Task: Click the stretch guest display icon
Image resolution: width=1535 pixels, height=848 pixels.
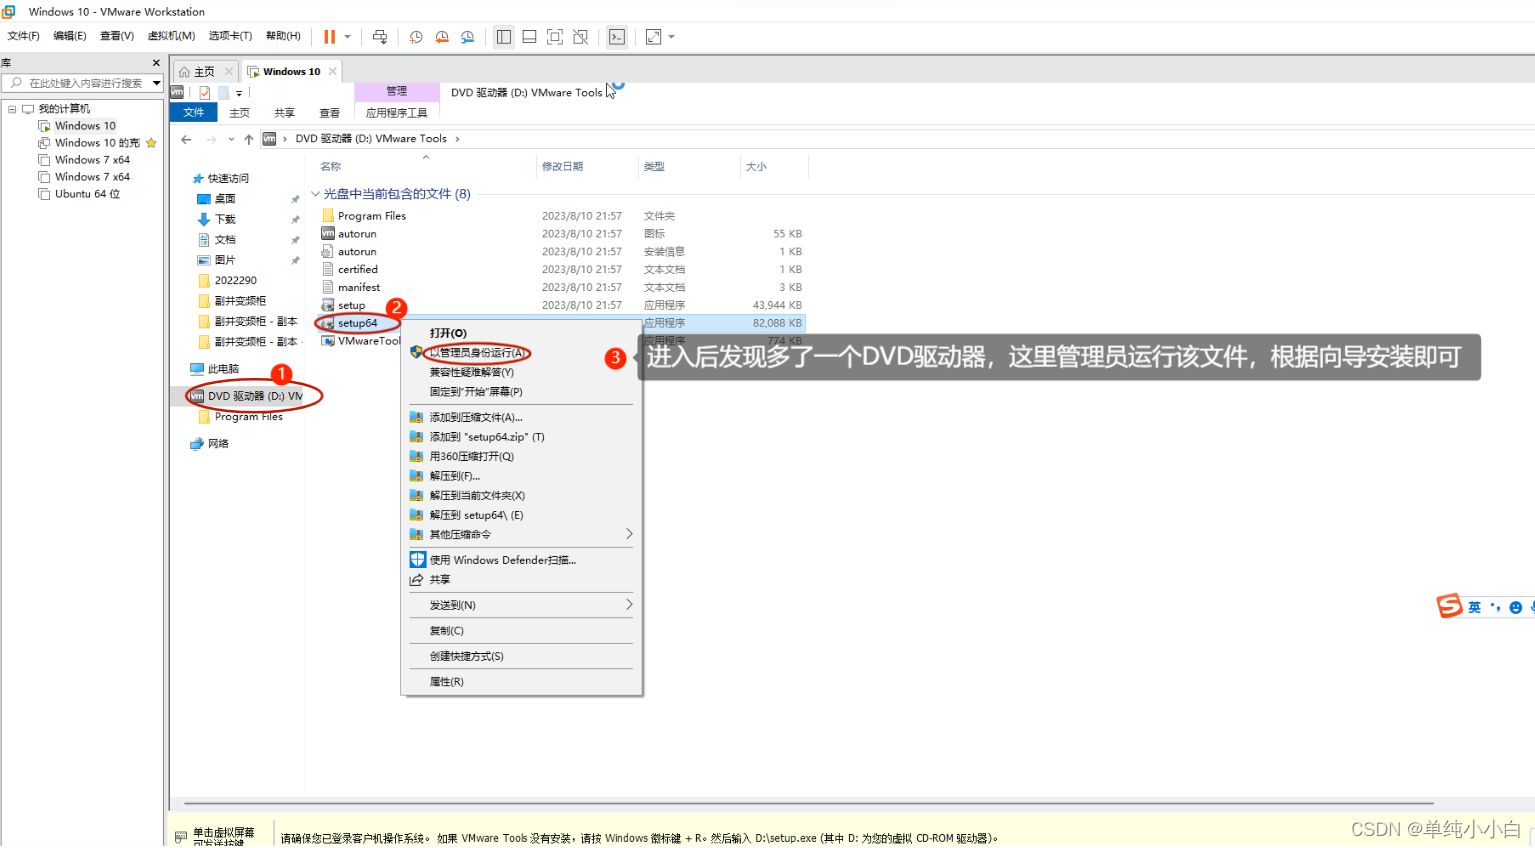Action: pyautogui.click(x=653, y=37)
